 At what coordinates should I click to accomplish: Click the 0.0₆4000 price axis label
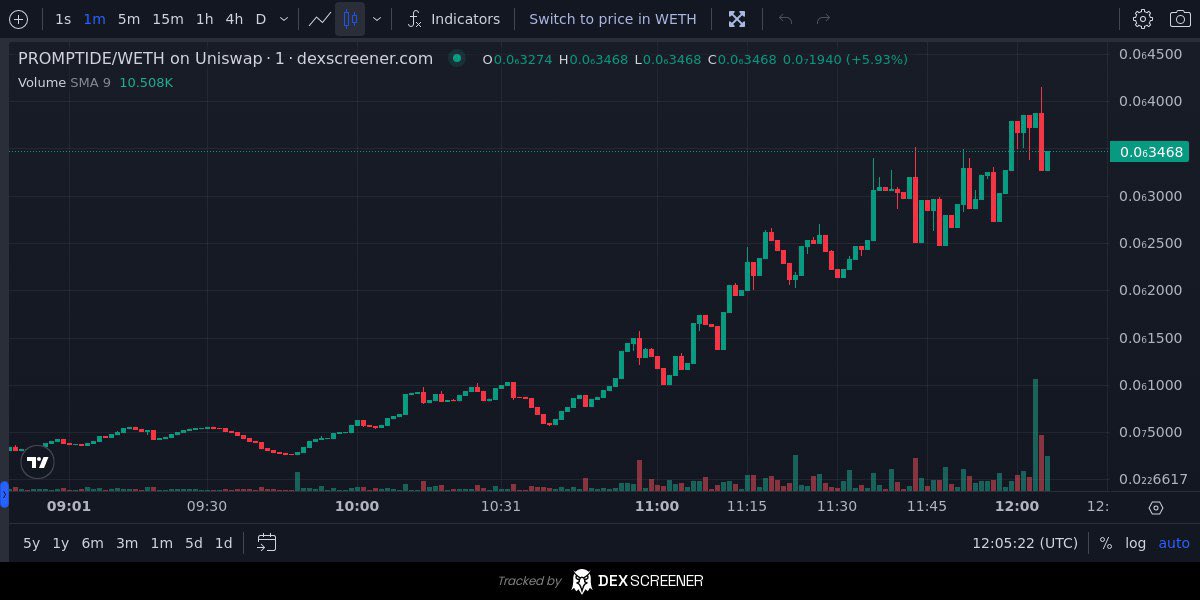click(x=1151, y=101)
